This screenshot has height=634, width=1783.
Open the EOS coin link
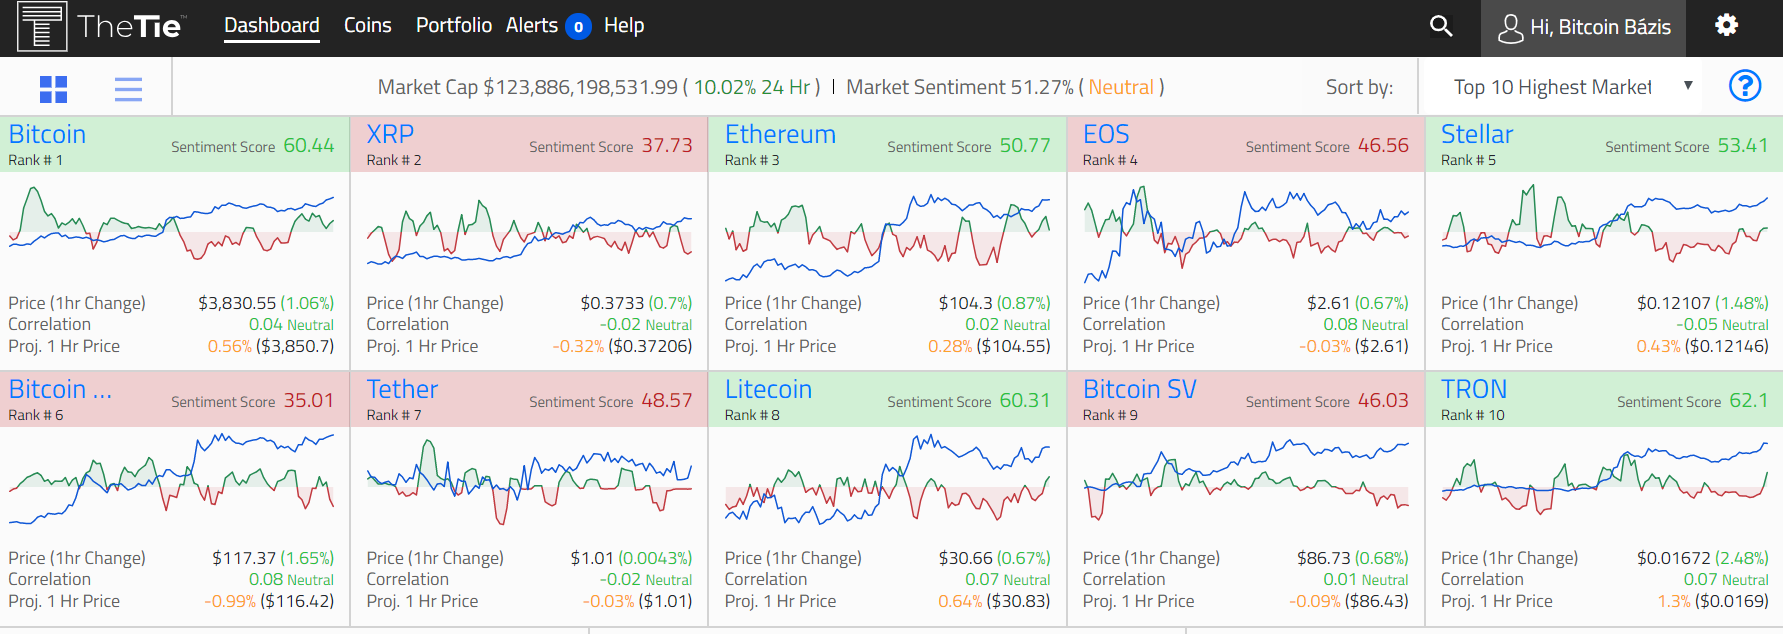[1106, 134]
